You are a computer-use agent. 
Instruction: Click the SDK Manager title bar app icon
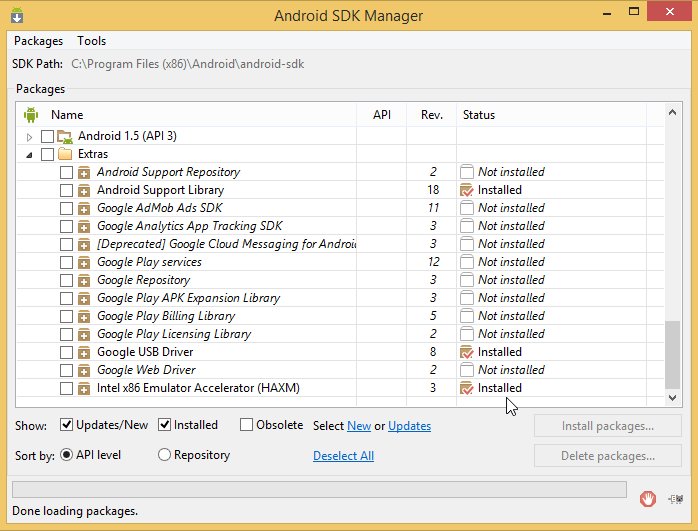click(x=17, y=16)
